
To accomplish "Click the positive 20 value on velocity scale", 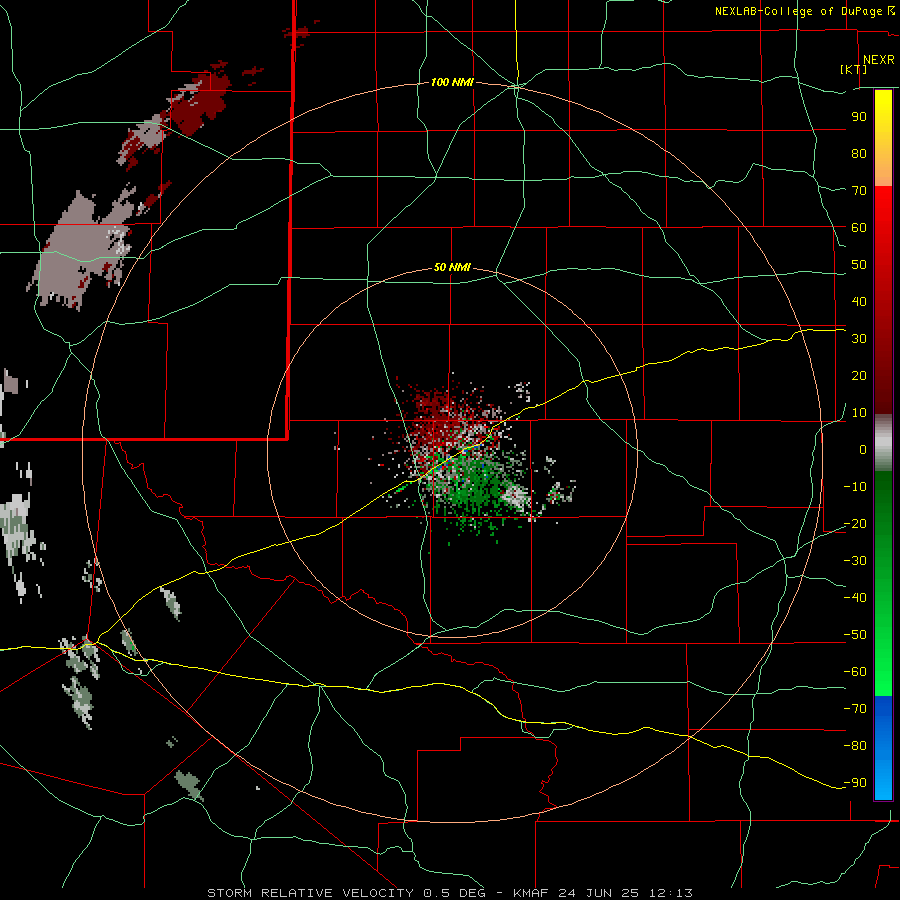I will click(x=859, y=375).
